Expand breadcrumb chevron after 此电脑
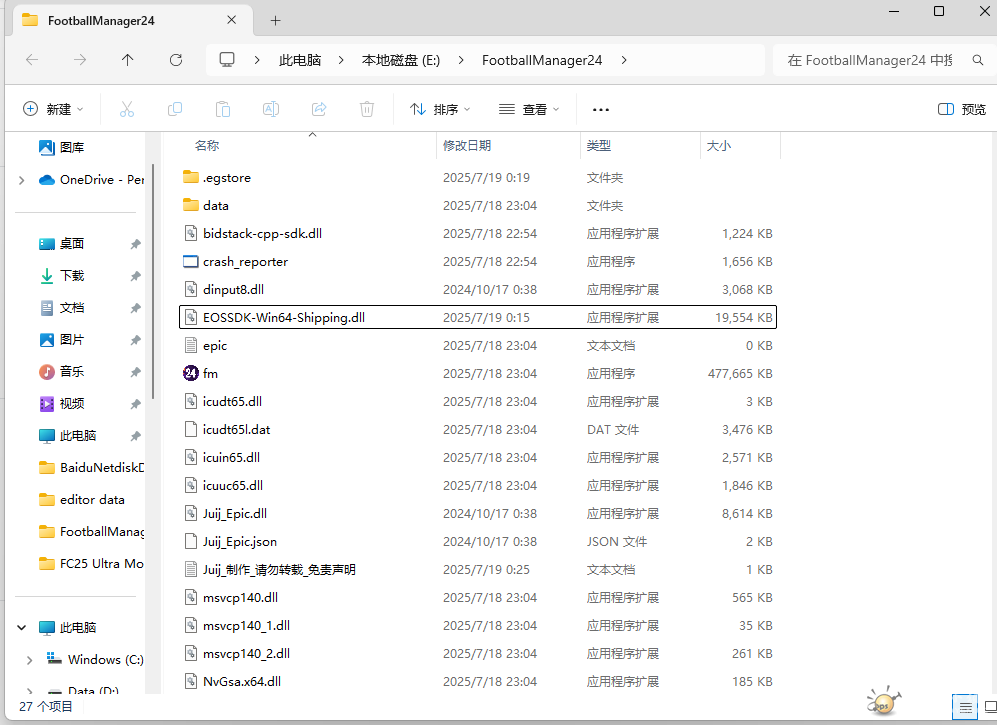This screenshot has width=997, height=725. pos(341,60)
